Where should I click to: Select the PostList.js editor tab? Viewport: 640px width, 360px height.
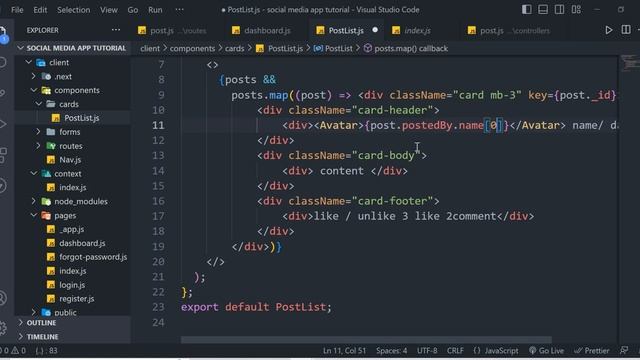click(346, 31)
